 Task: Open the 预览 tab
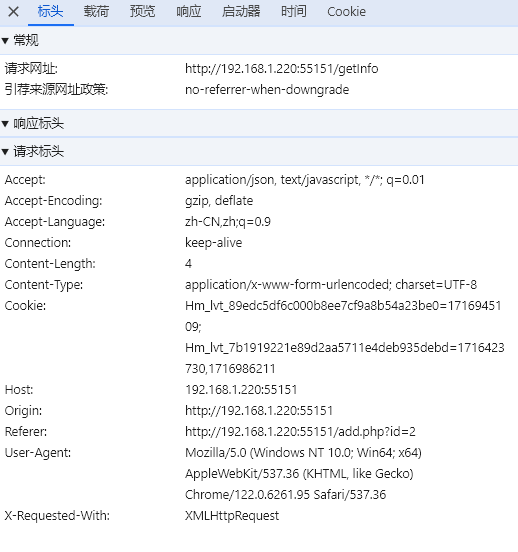pyautogui.click(x=142, y=12)
